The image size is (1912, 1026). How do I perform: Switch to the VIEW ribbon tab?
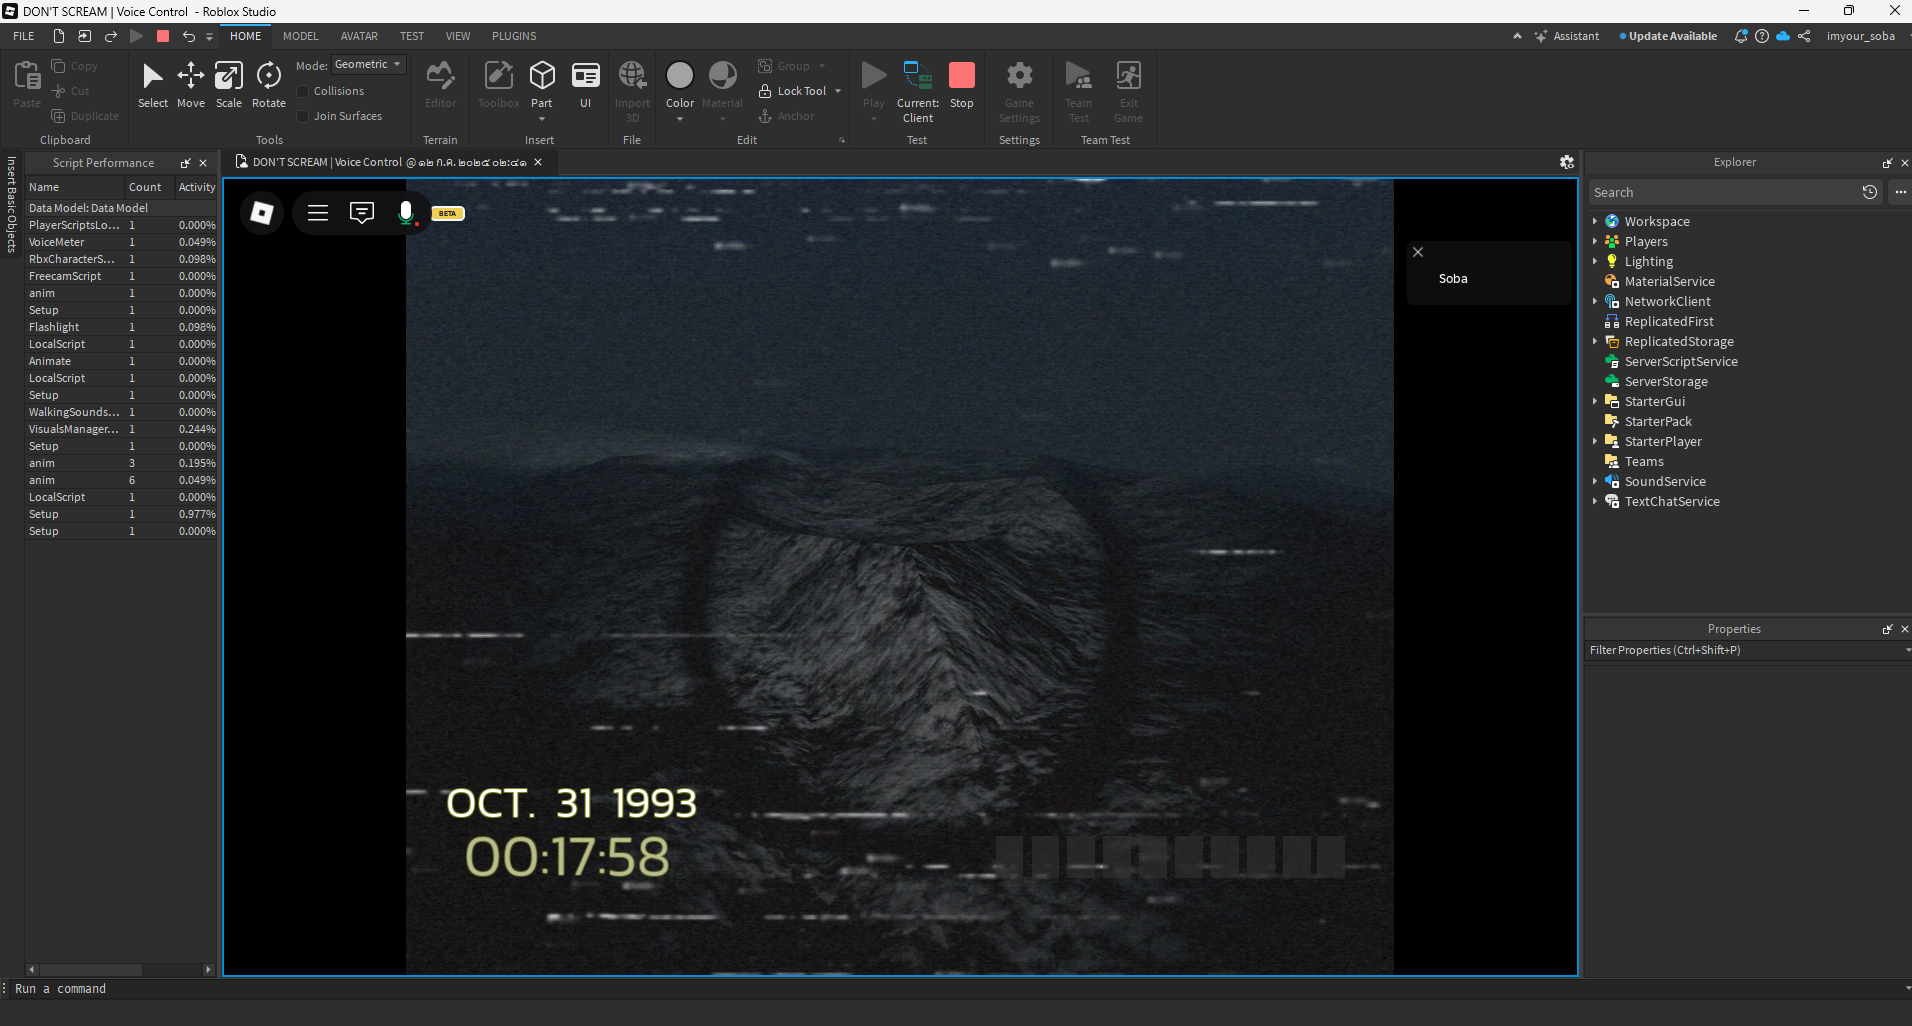click(x=458, y=36)
